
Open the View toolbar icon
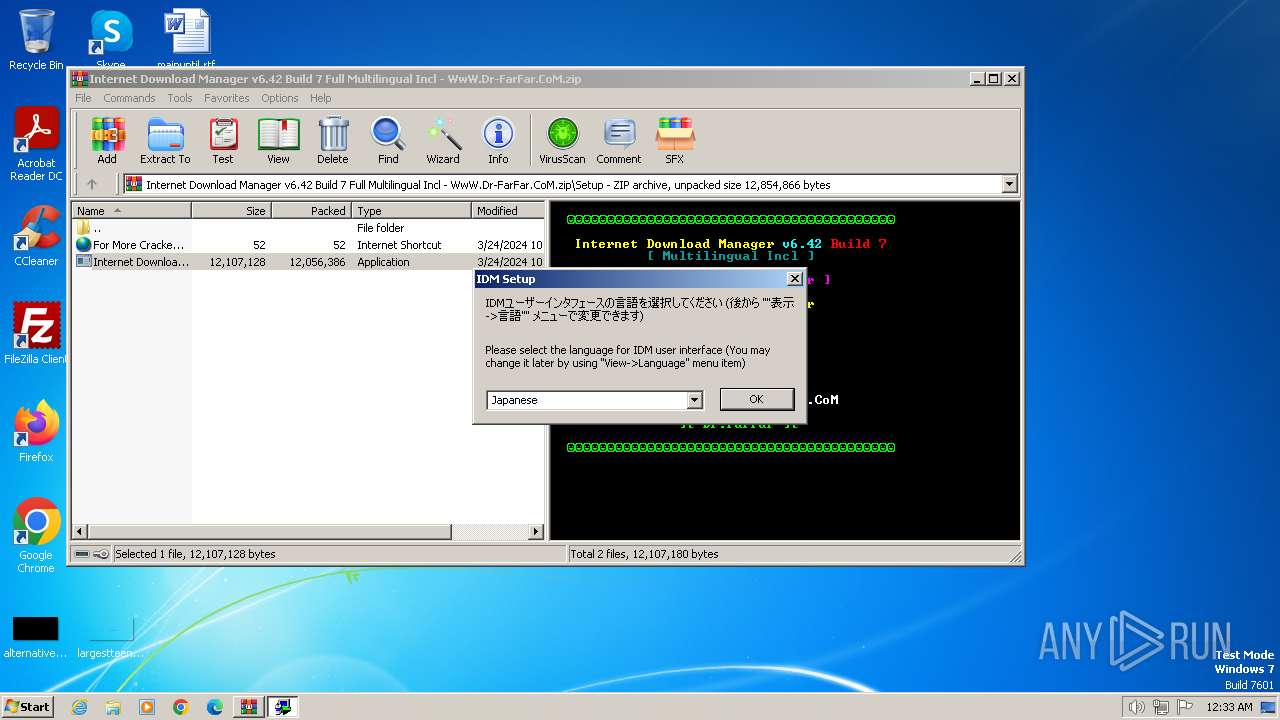click(x=278, y=140)
